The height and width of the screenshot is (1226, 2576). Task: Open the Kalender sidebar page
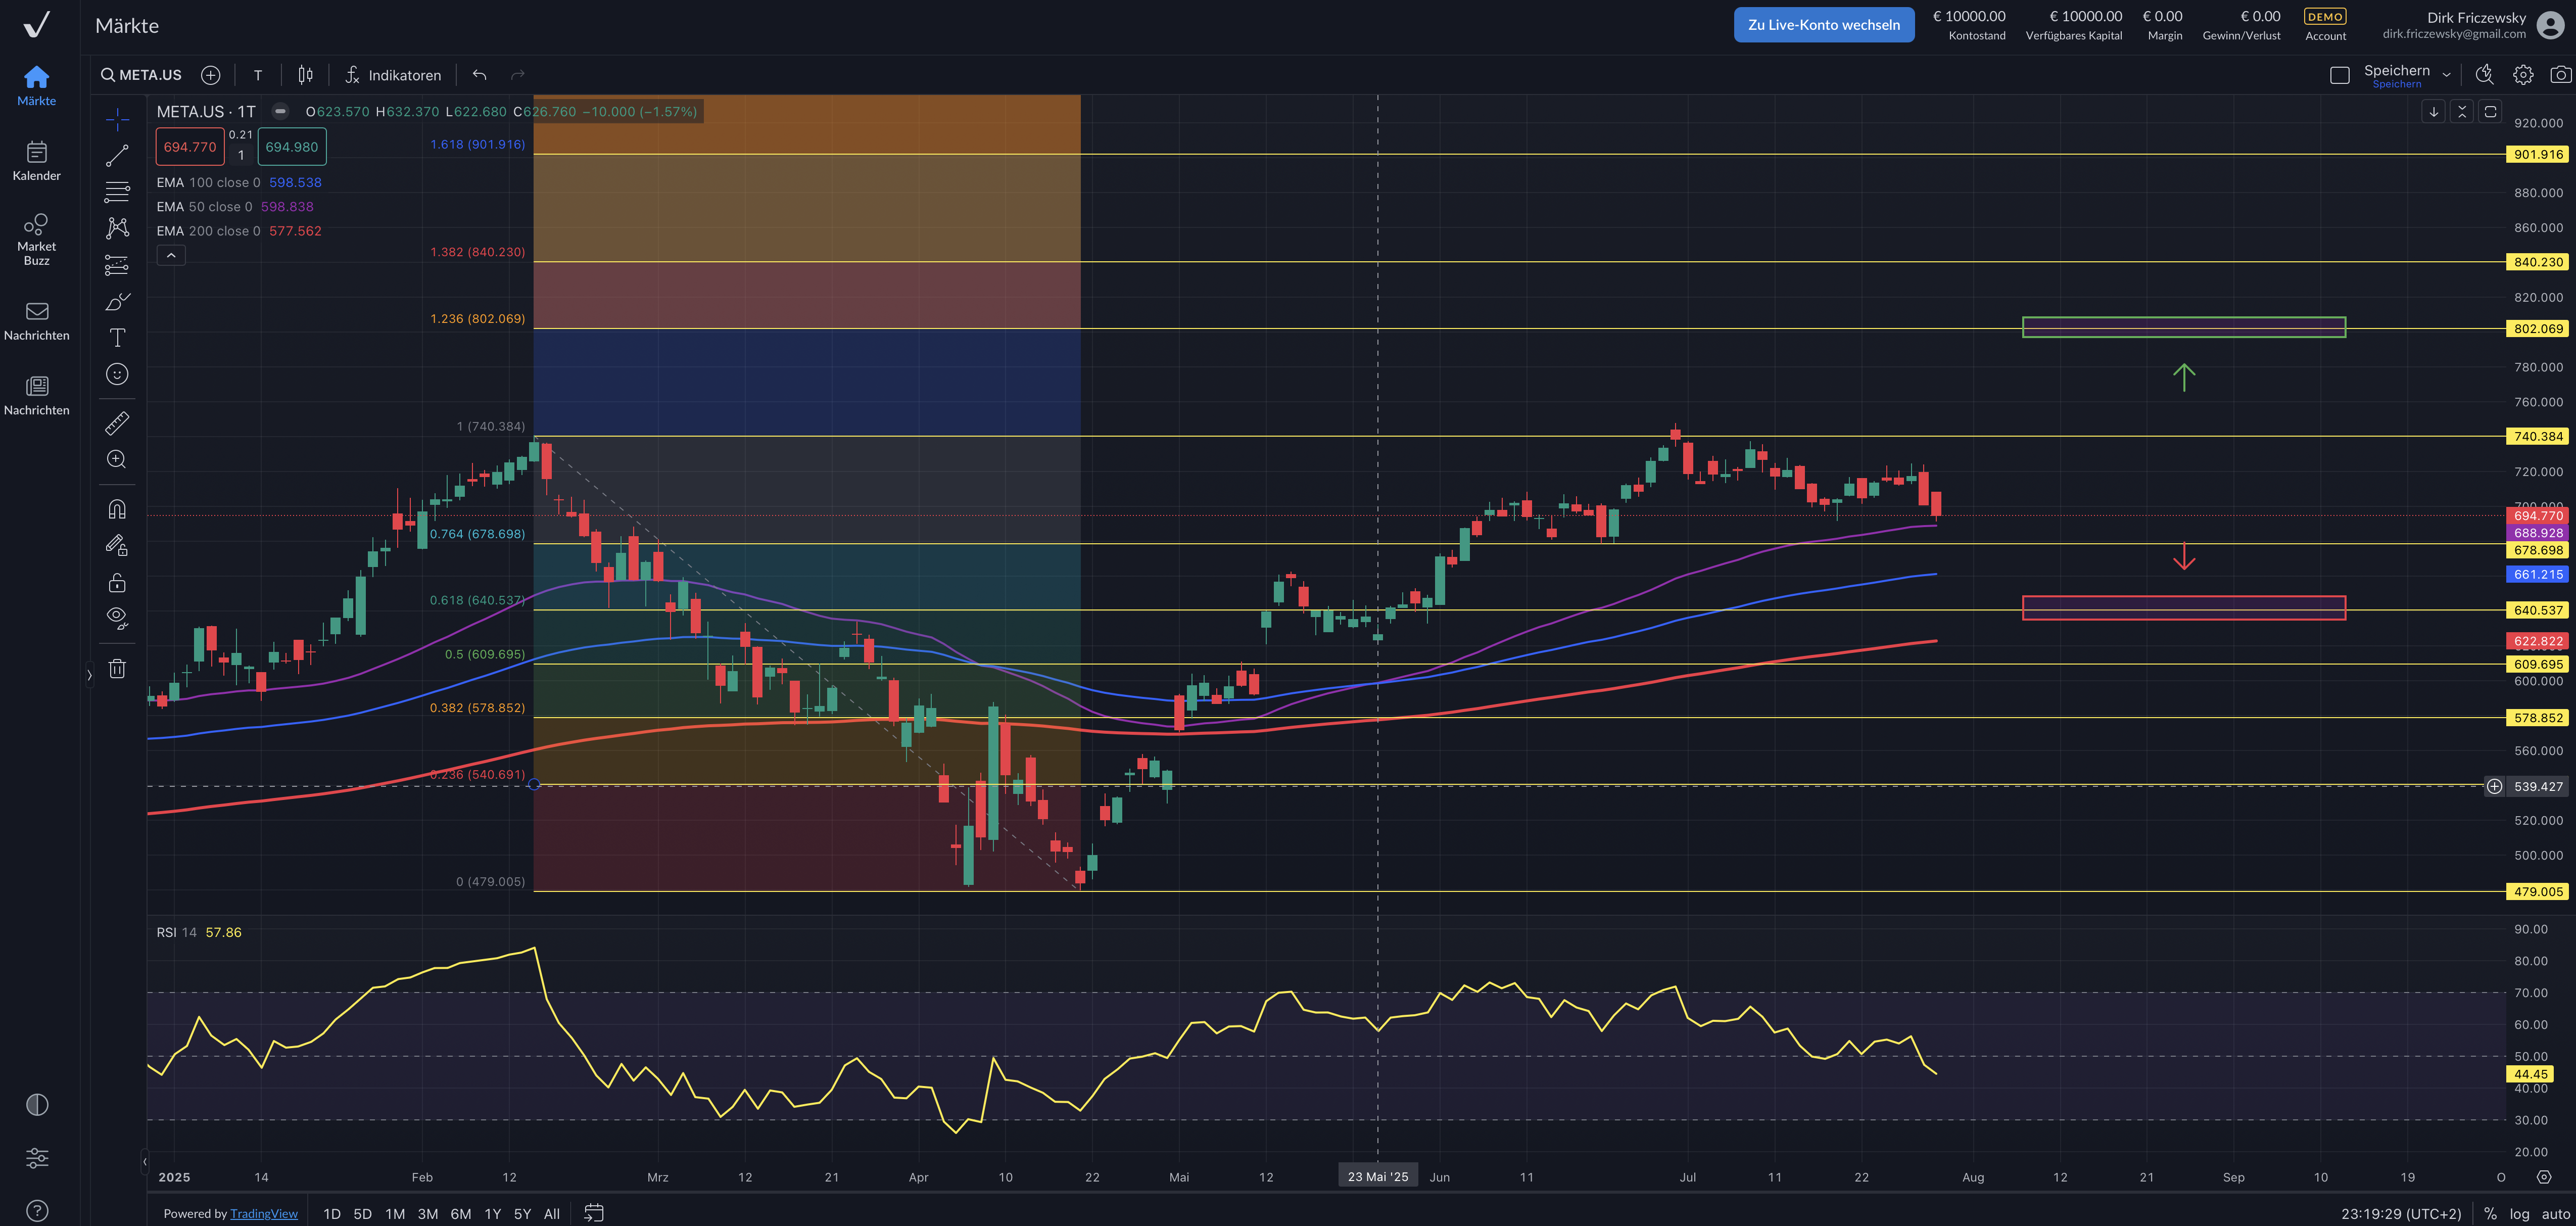coord(36,161)
